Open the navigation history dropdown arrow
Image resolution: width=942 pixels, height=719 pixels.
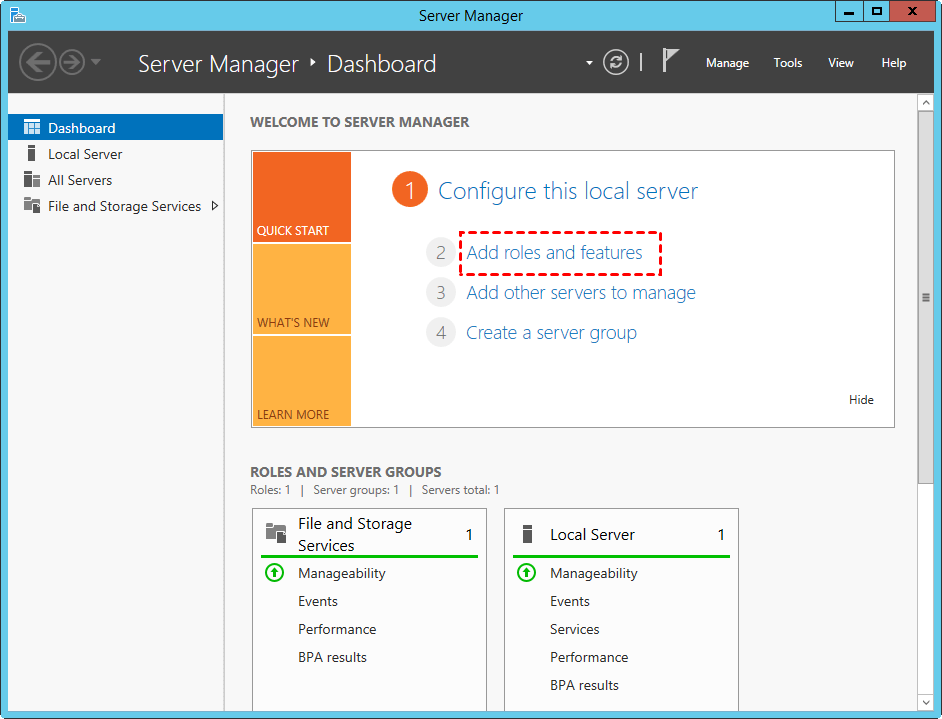(x=96, y=63)
